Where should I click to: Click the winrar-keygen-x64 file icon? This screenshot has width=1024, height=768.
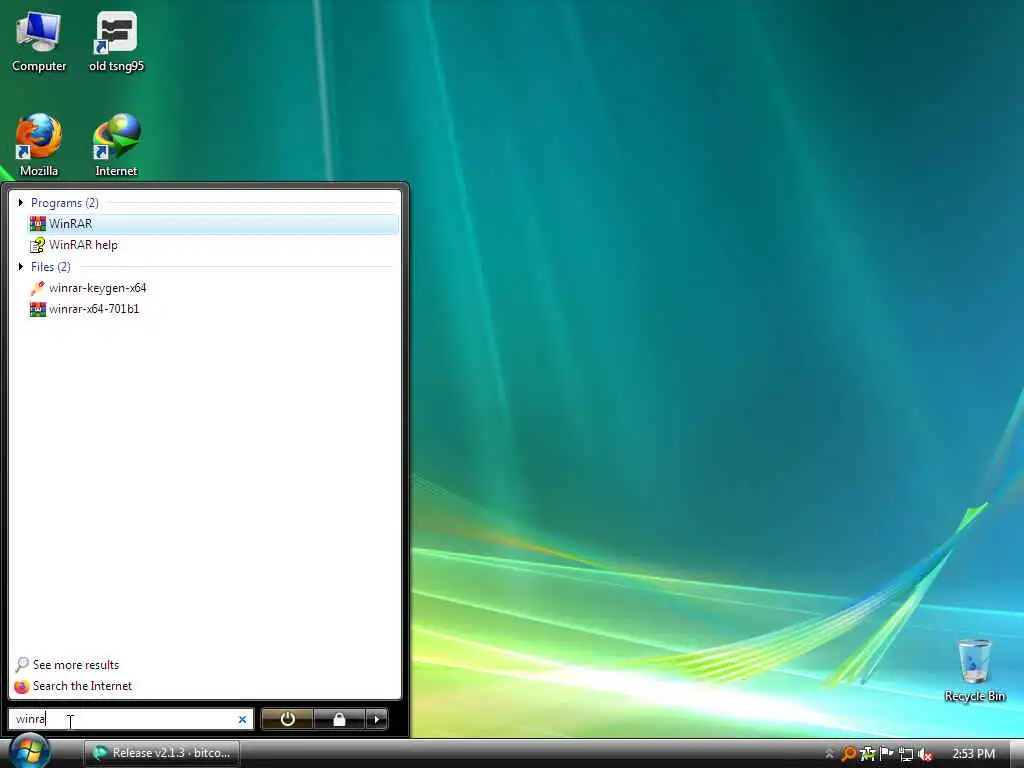point(38,288)
